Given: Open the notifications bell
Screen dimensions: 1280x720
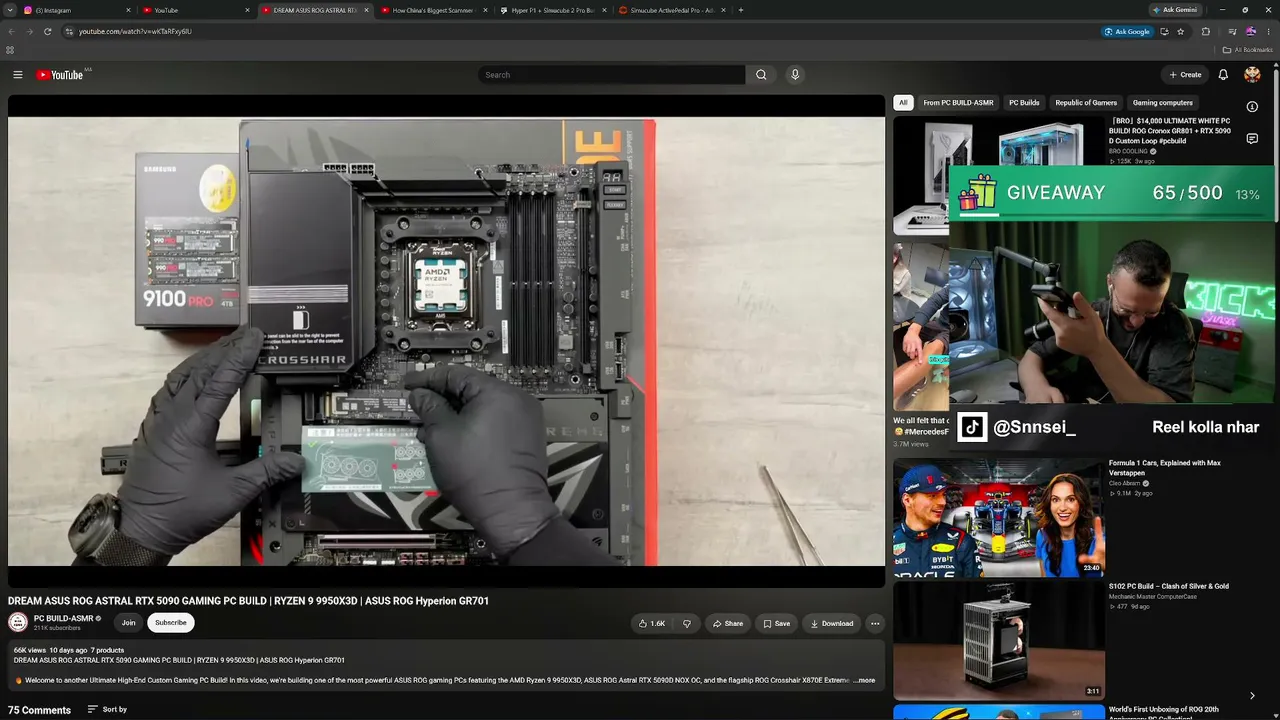Looking at the screenshot, I should (x=1223, y=75).
